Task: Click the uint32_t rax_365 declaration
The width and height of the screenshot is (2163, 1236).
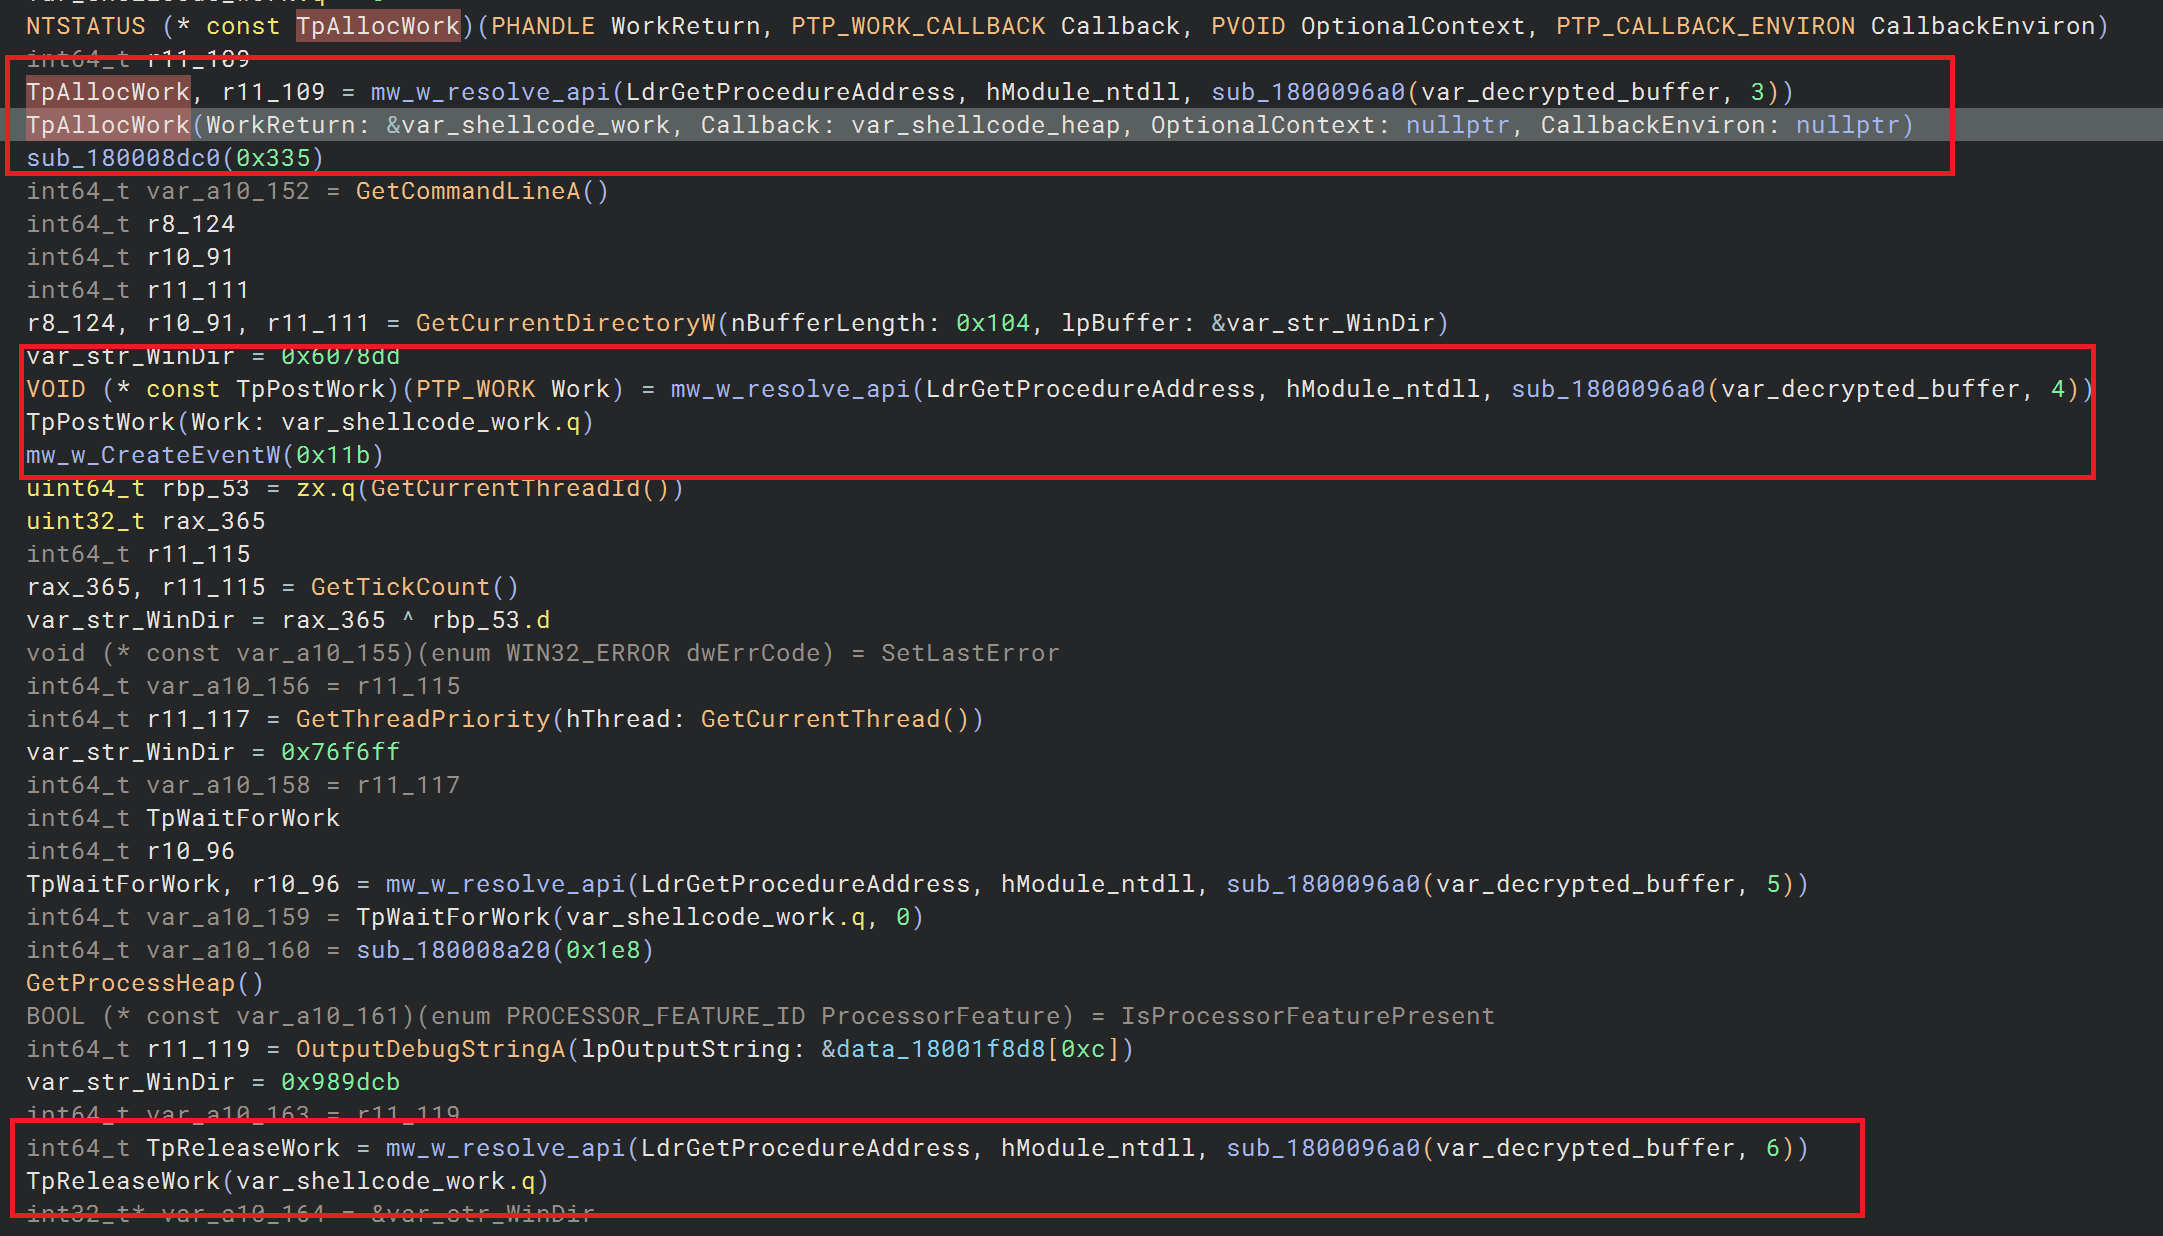Action: pyautogui.click(x=146, y=521)
